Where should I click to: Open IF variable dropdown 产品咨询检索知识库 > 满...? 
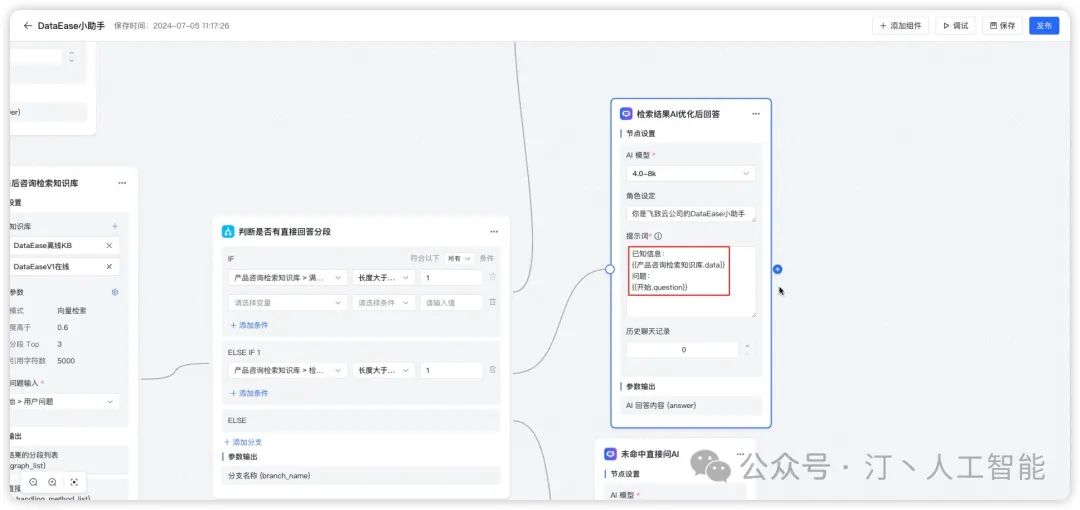[287, 277]
